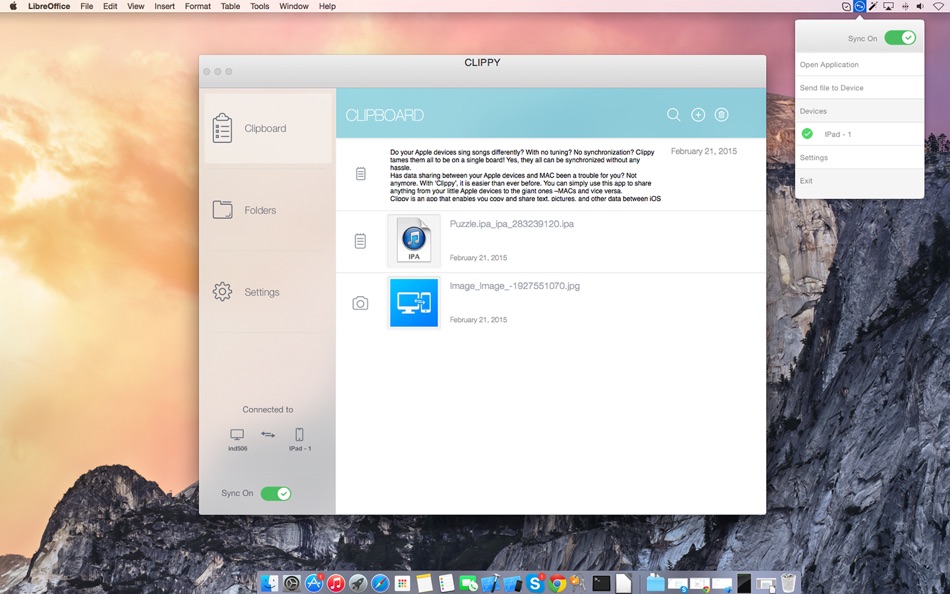Click the sync arrows icon between devices
This screenshot has height=594, width=950.
268,434
